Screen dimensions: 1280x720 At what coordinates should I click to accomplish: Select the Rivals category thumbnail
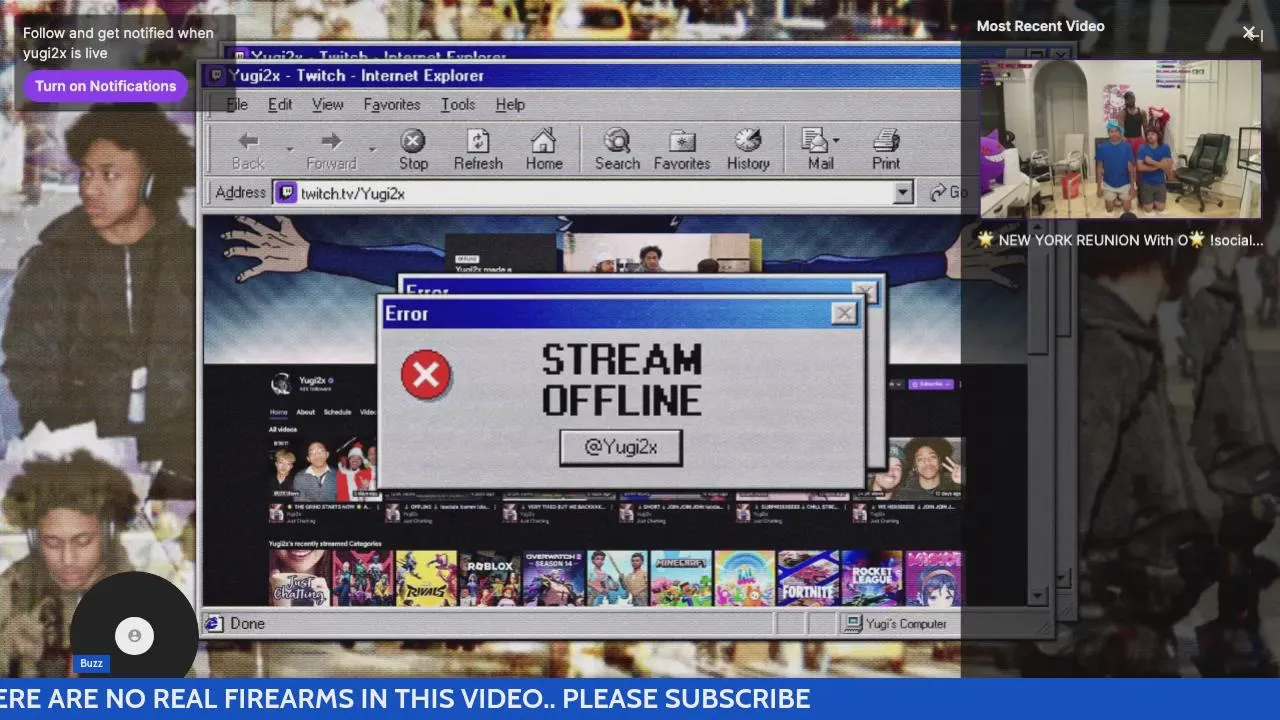(426, 578)
